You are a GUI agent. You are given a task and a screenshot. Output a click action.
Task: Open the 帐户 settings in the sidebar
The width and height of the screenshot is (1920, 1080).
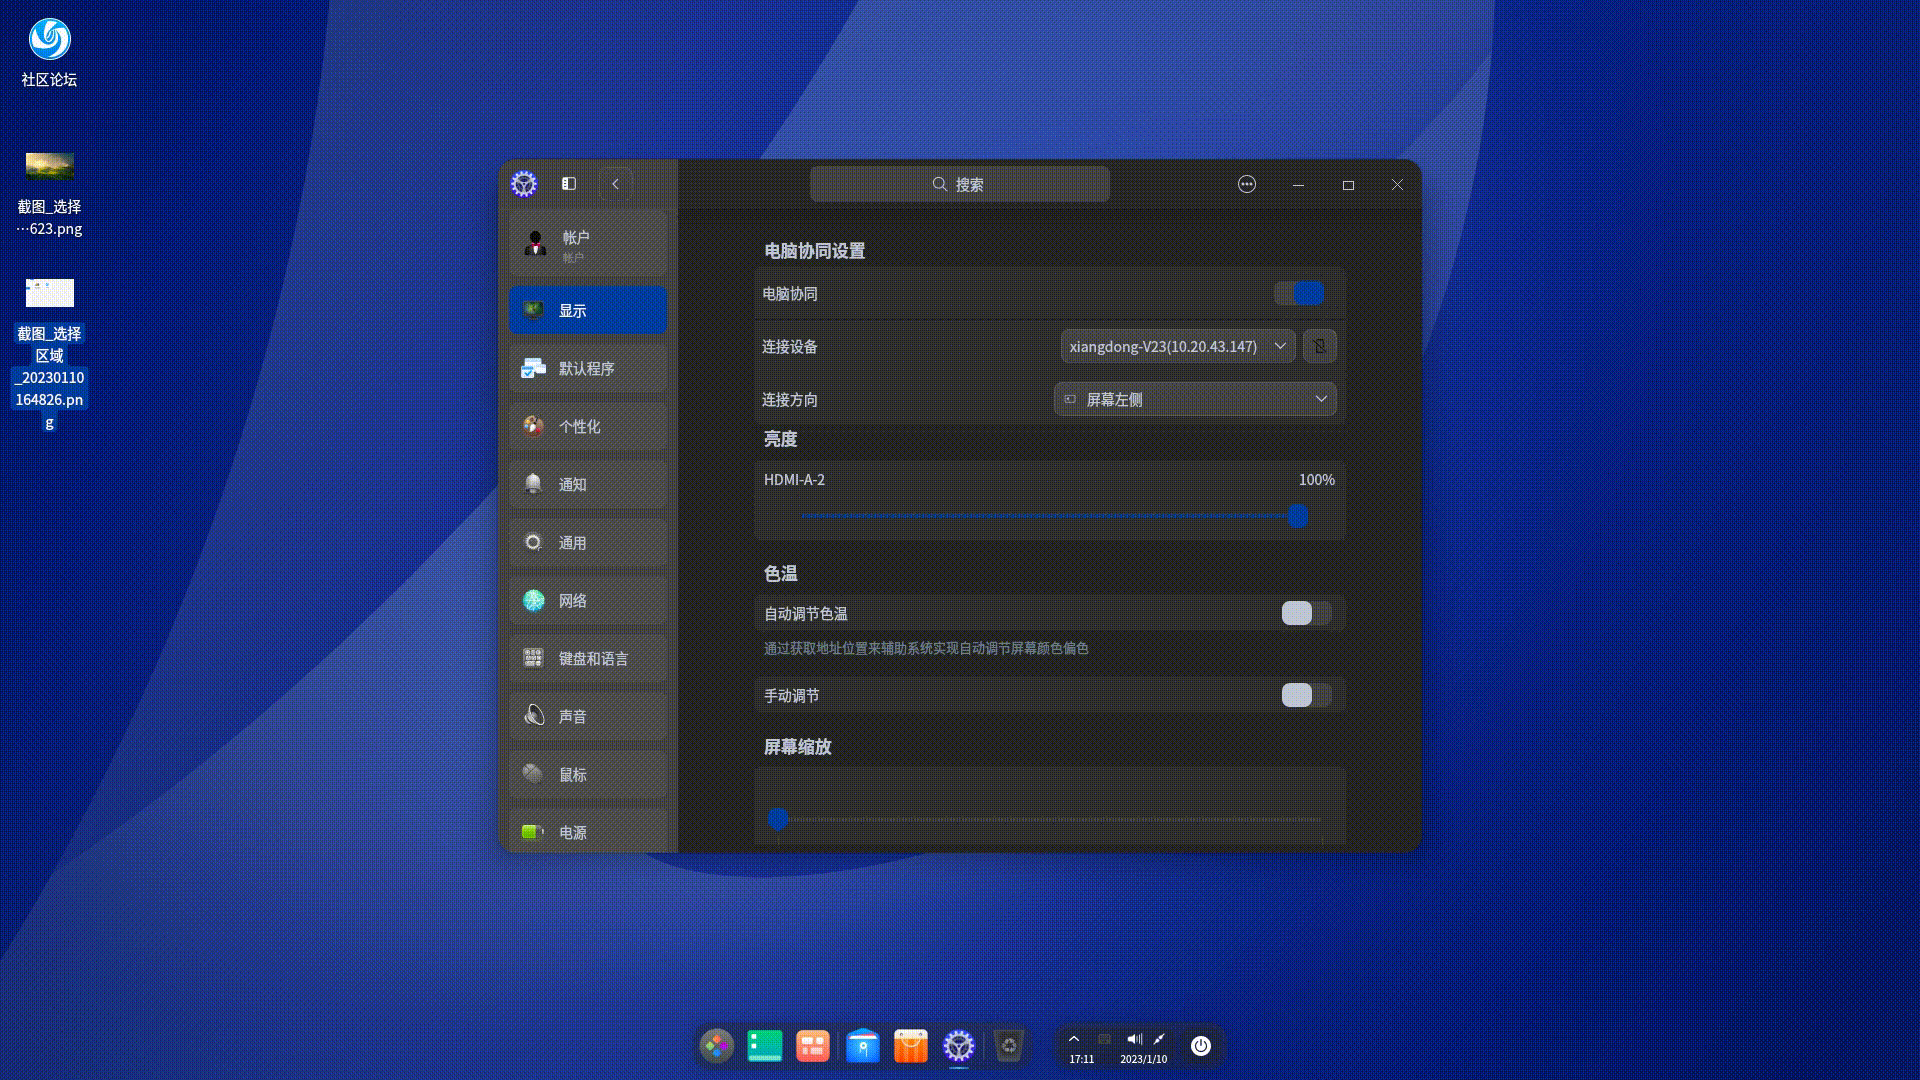587,243
